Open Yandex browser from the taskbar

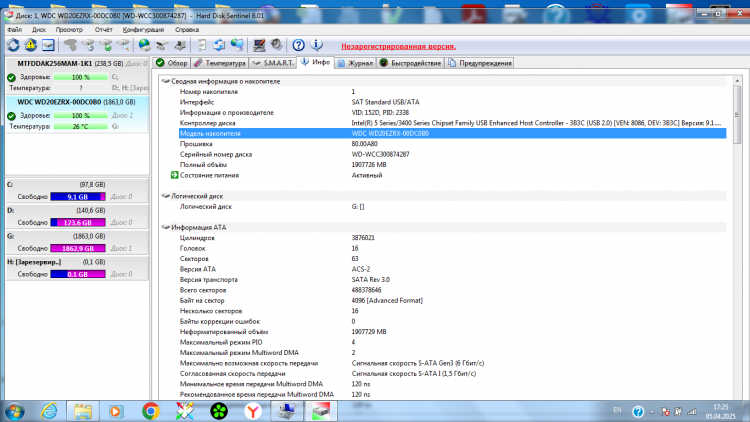(x=253, y=411)
